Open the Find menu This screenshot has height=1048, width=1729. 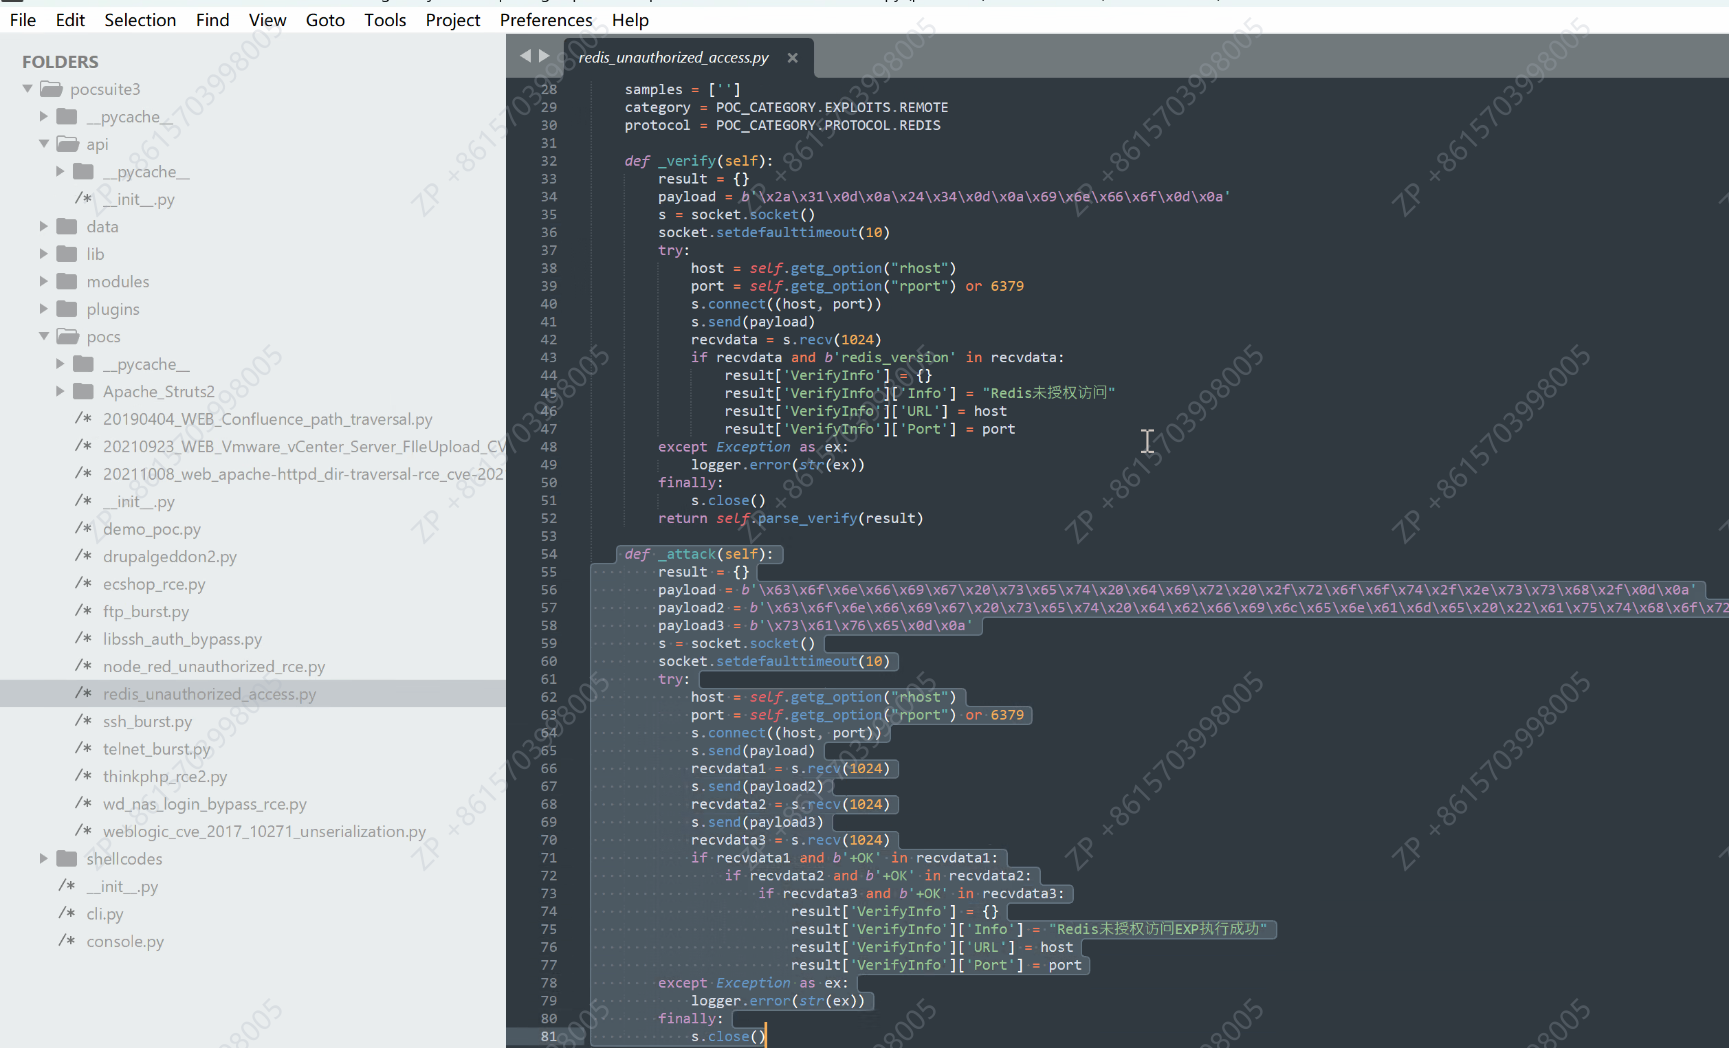coord(212,20)
